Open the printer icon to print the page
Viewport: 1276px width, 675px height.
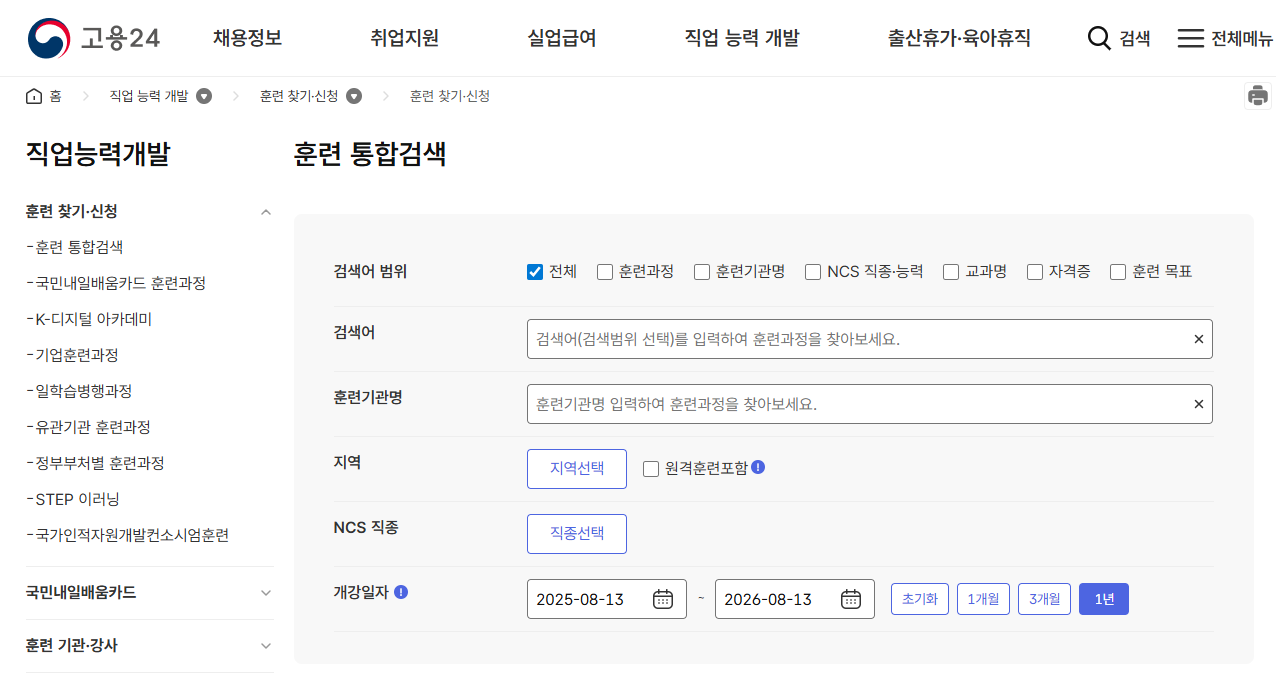click(x=1258, y=95)
